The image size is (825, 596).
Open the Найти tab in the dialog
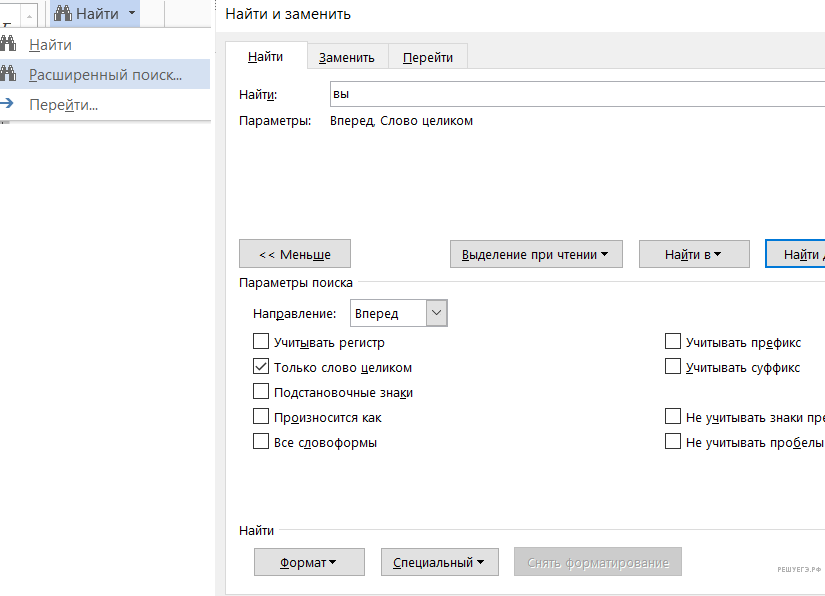(266, 57)
